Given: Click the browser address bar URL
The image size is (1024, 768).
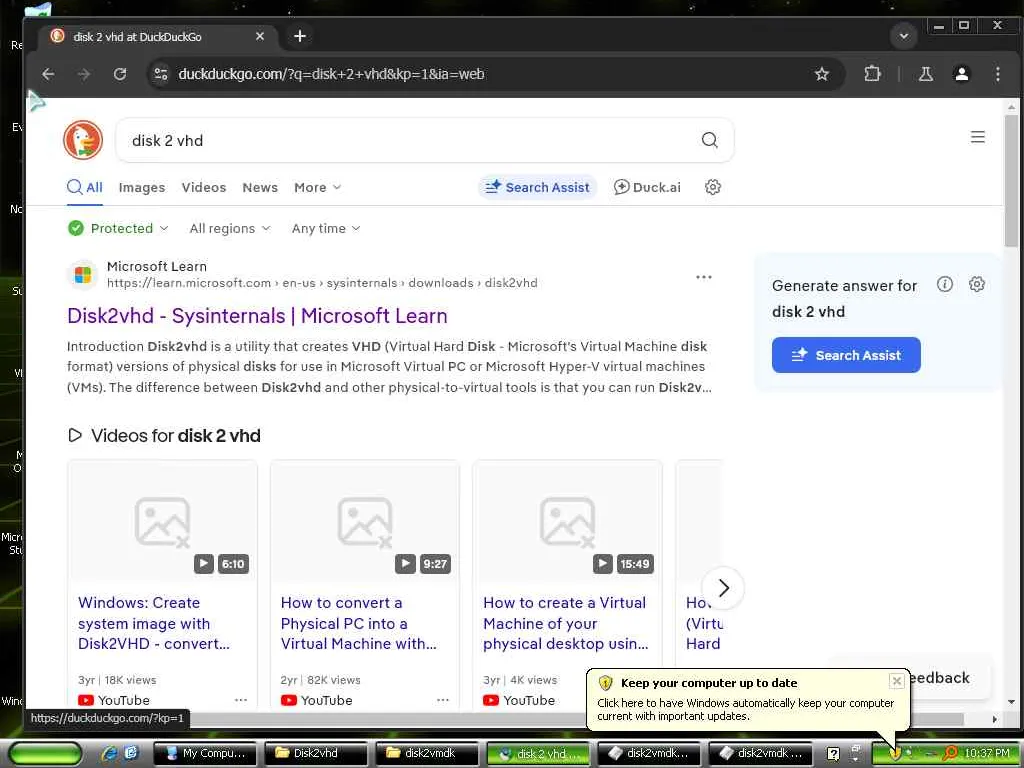Looking at the screenshot, I should click(x=331, y=74).
